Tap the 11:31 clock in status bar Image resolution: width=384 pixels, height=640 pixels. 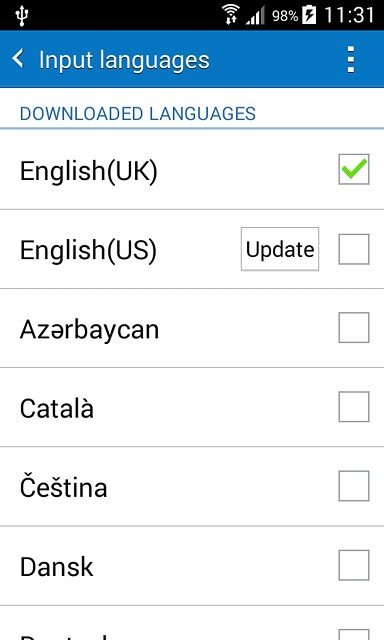tap(349, 16)
